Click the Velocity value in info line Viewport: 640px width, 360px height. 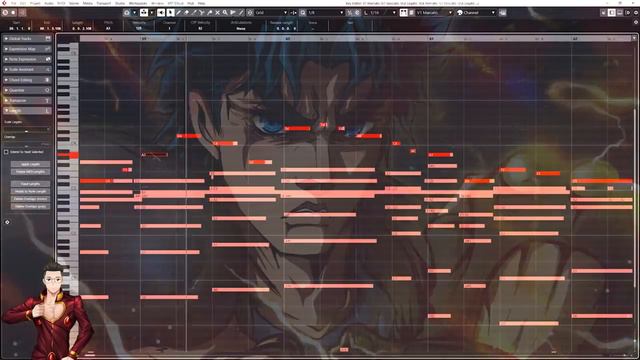pyautogui.click(x=138, y=28)
